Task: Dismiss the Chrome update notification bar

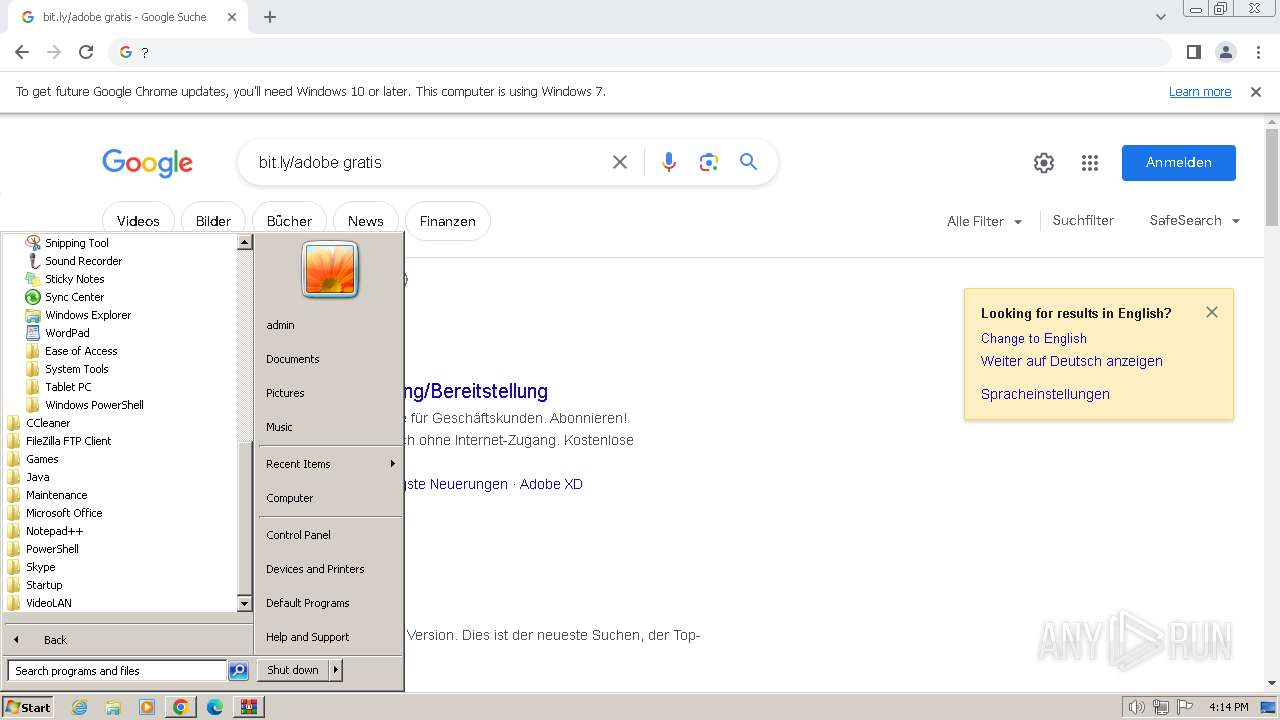Action: 1256,92
